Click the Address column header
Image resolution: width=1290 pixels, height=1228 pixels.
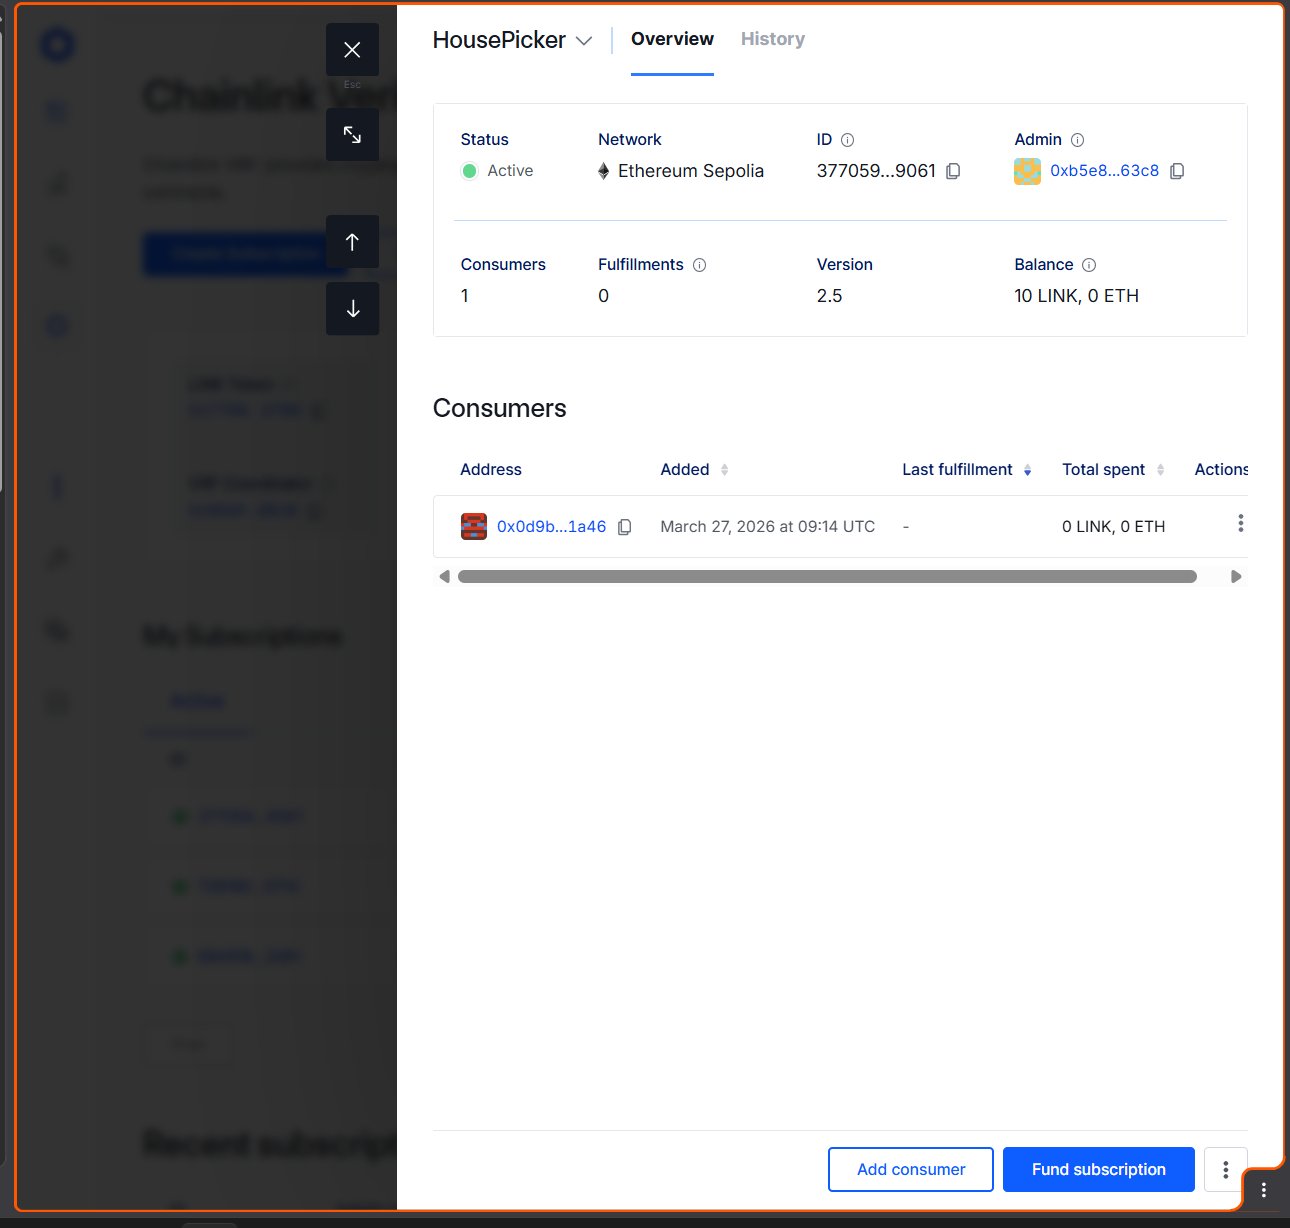point(491,470)
